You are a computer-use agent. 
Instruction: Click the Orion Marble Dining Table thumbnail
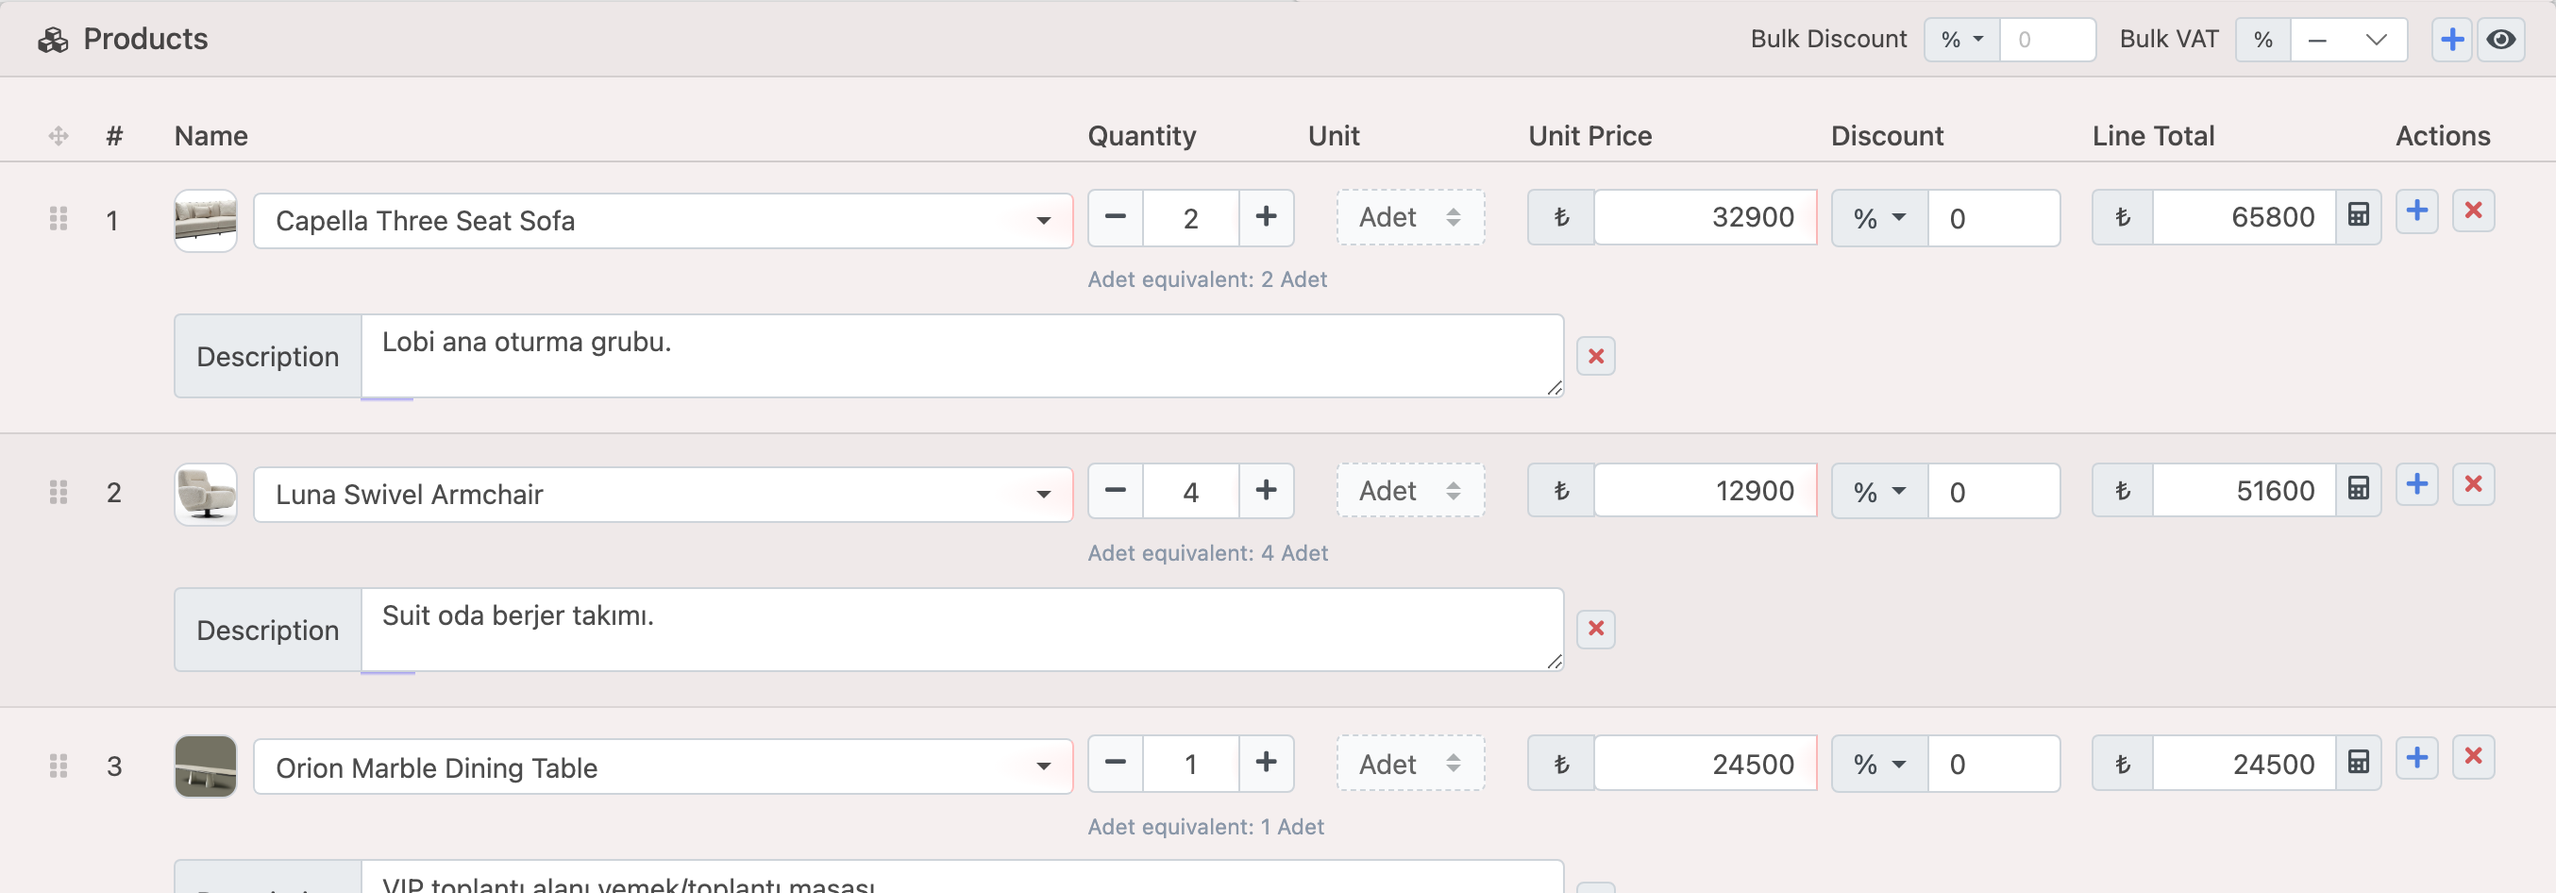[x=206, y=767]
